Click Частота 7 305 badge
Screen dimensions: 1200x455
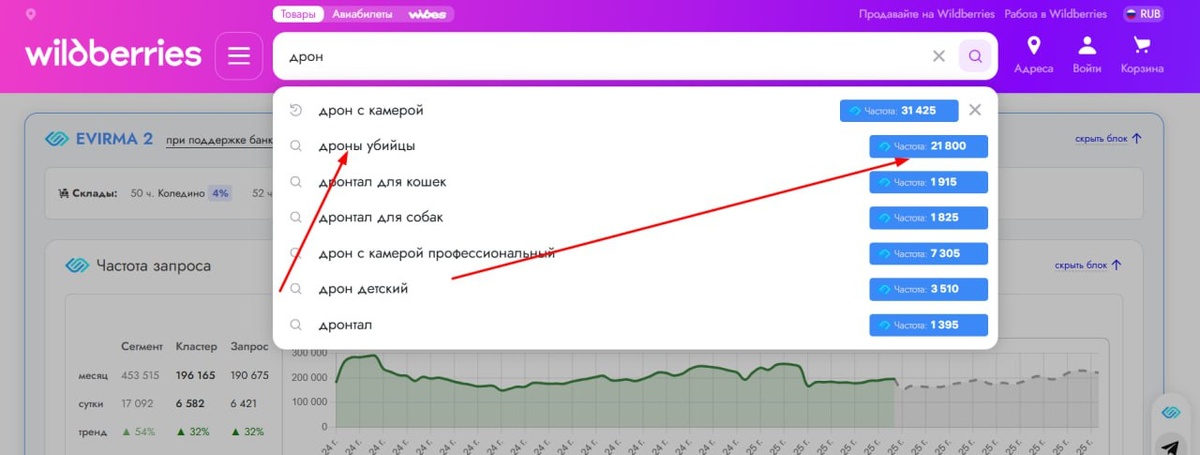point(929,254)
